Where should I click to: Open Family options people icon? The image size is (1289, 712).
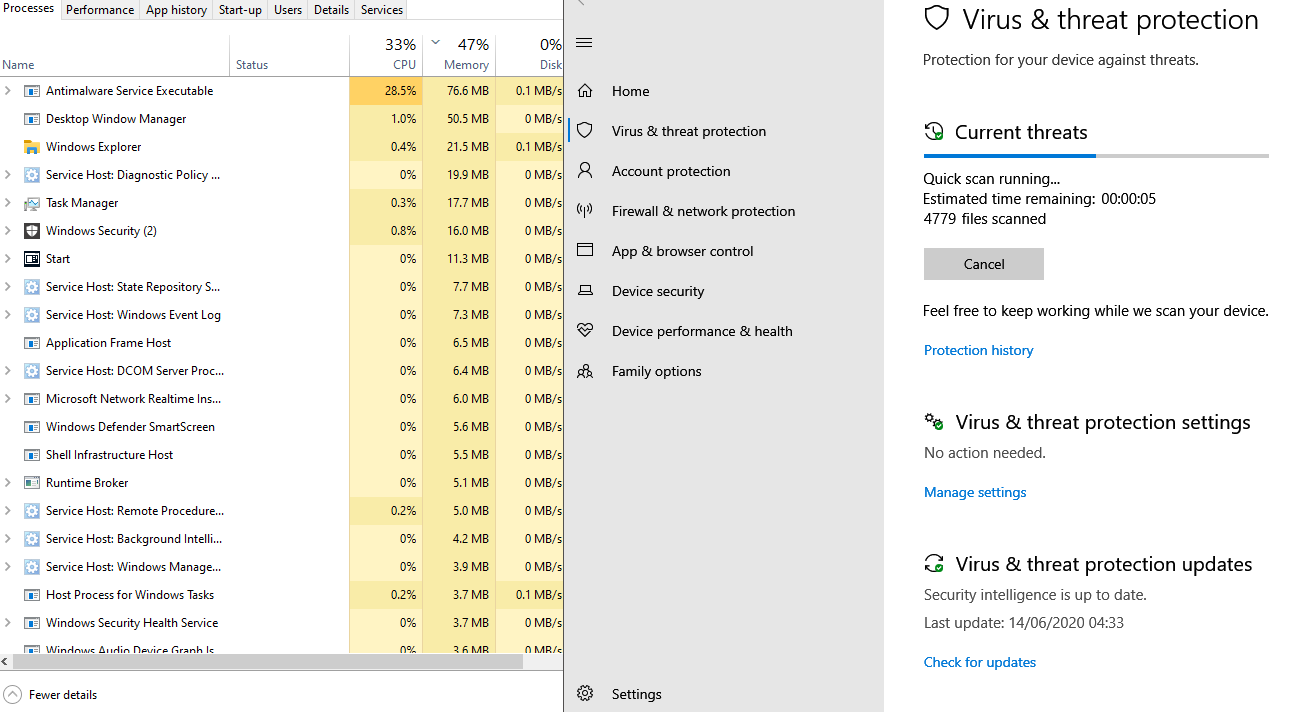(585, 371)
